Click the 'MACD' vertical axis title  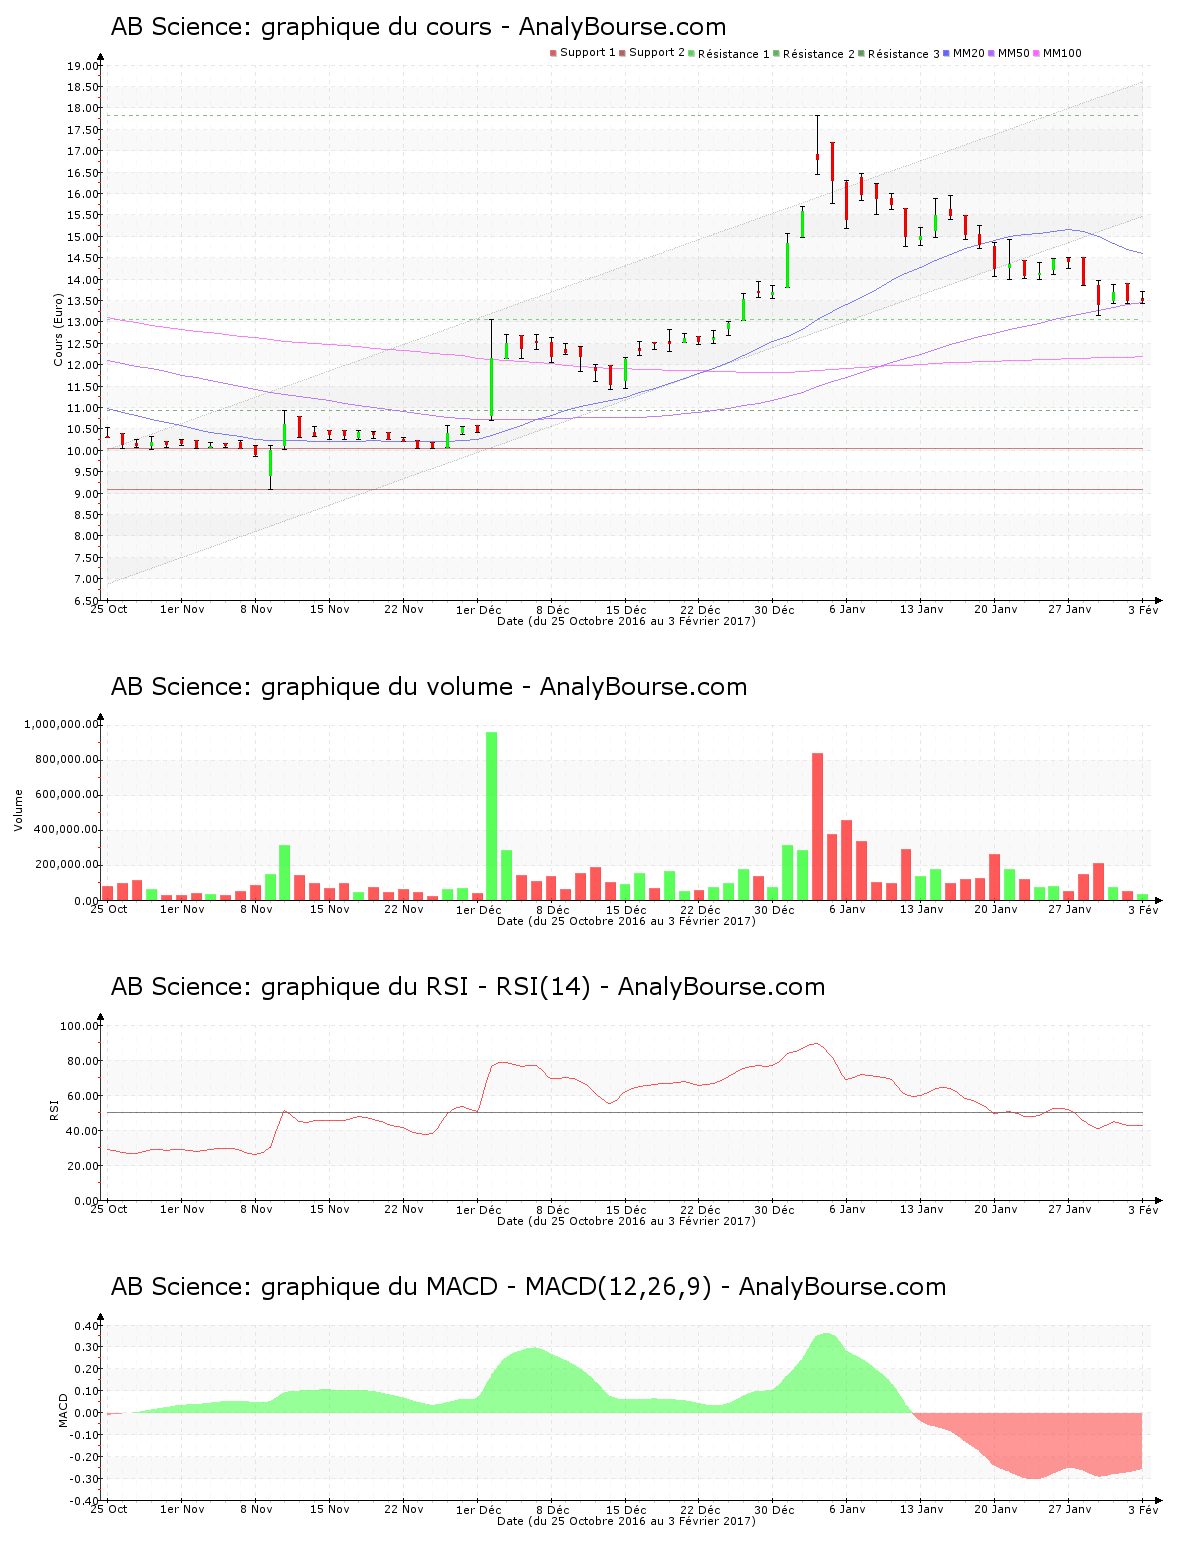63,1410
